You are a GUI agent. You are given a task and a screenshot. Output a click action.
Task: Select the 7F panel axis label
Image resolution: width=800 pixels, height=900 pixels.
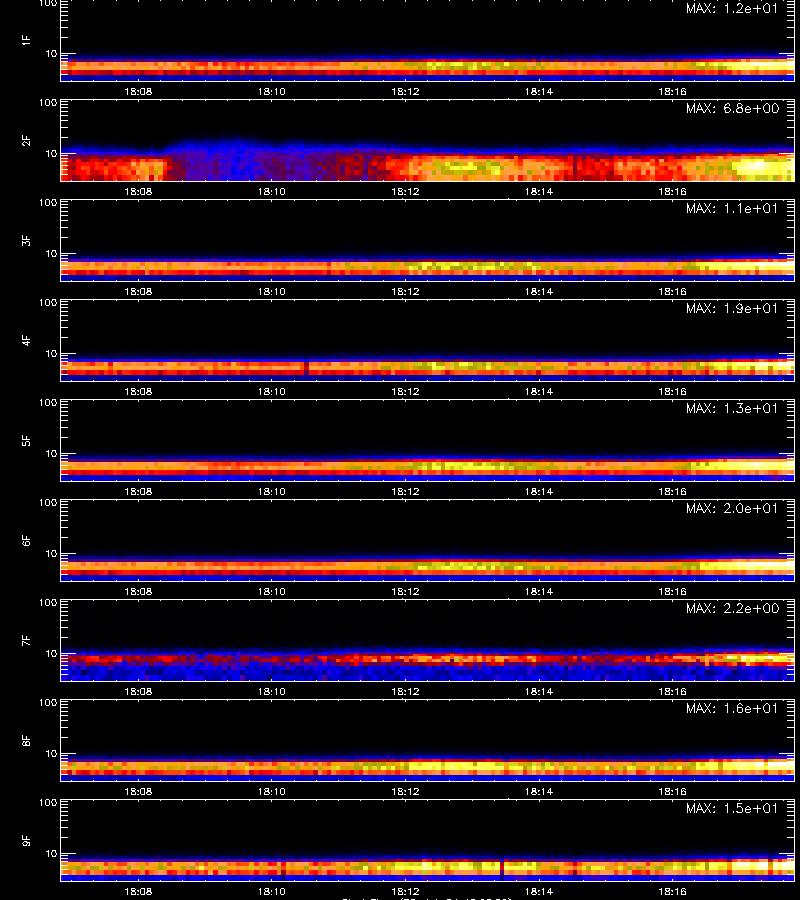click(26, 640)
